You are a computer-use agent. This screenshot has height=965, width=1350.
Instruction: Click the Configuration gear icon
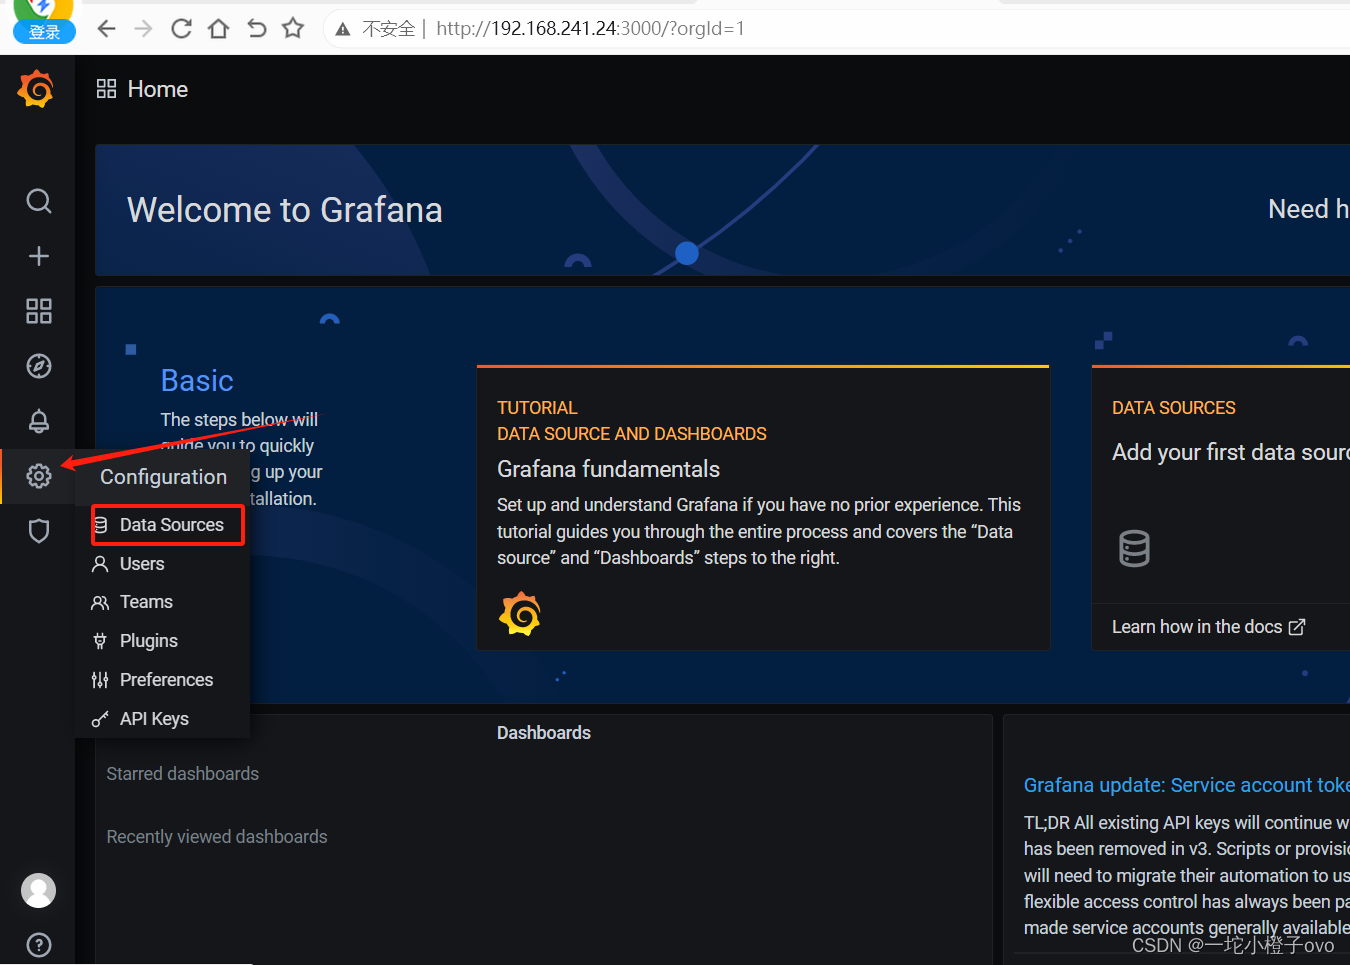pyautogui.click(x=39, y=476)
